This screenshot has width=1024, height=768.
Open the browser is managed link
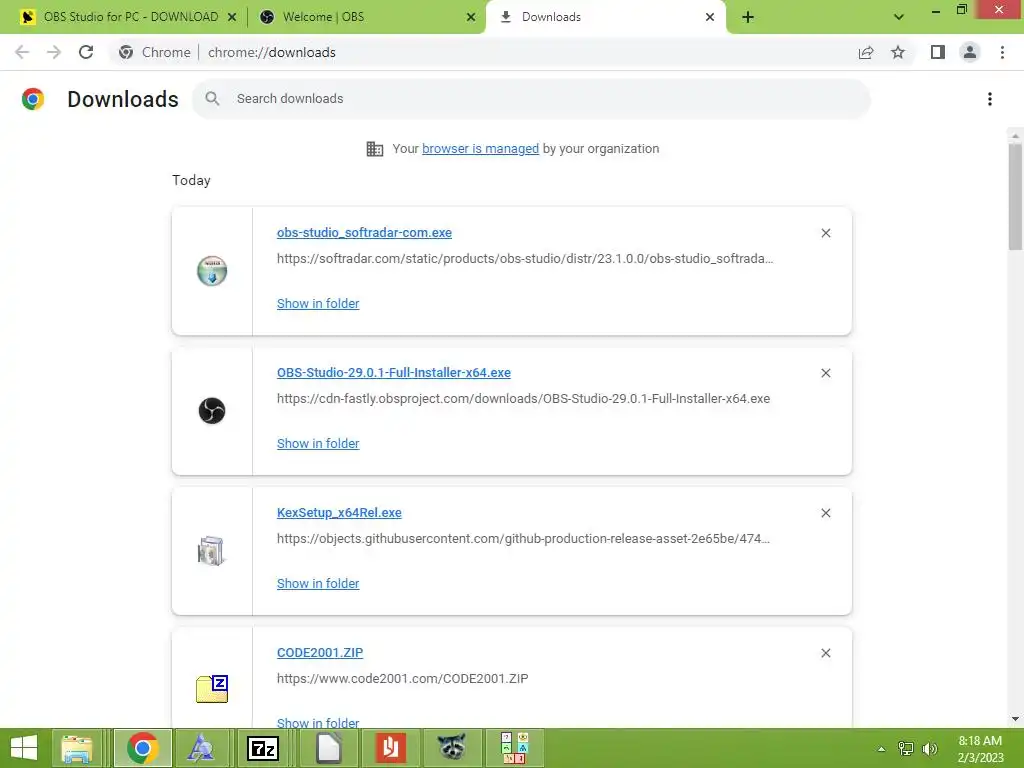(x=480, y=149)
